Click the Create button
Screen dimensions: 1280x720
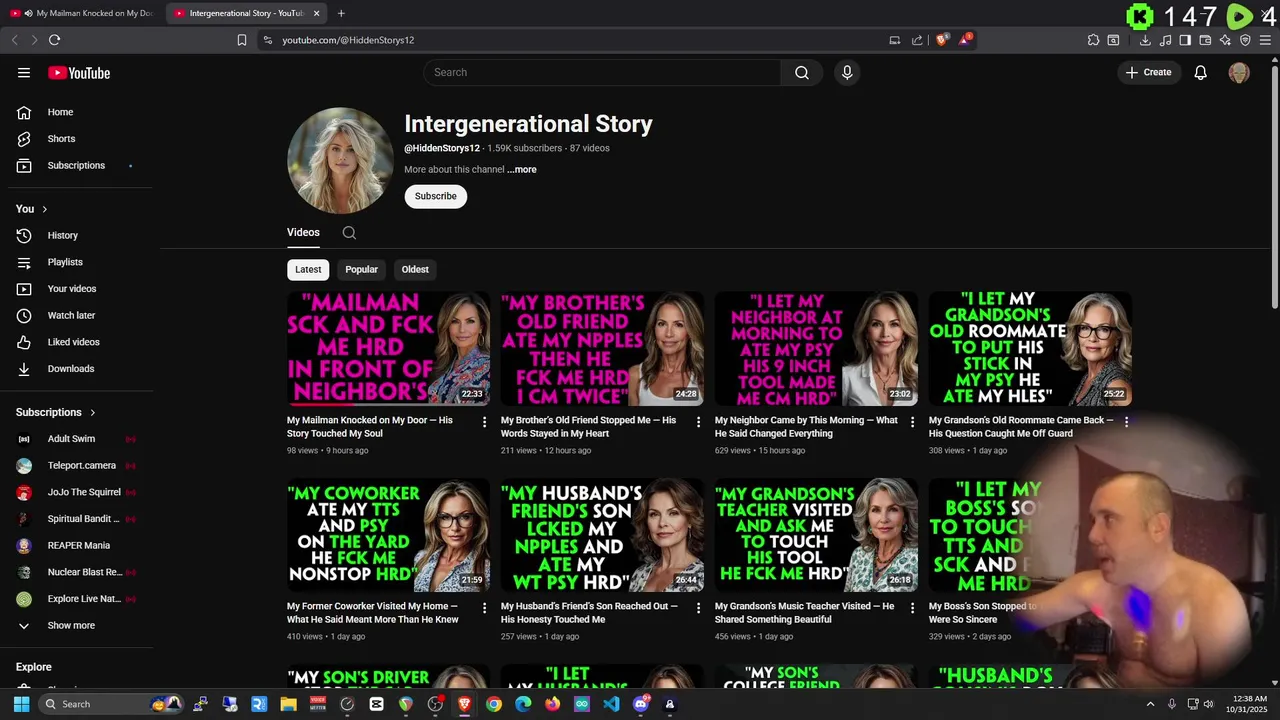pos(1148,72)
